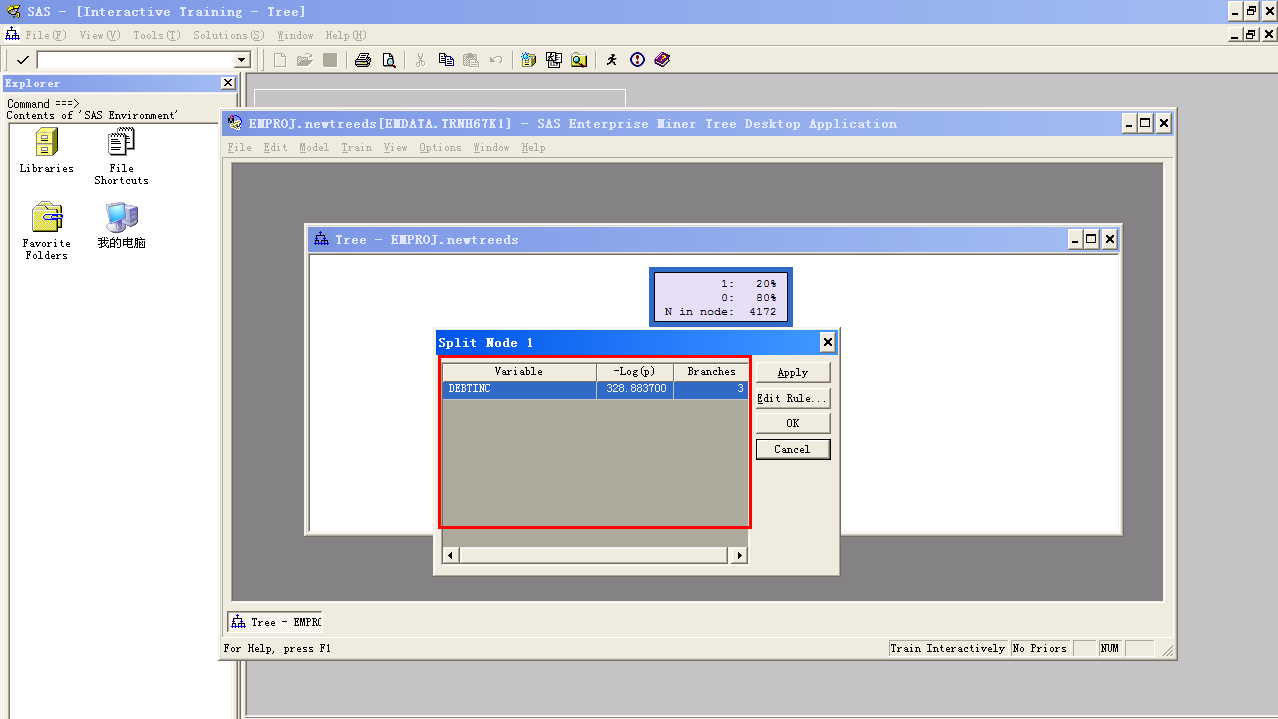1278x719 pixels.
Task: Click the SAS tree icon beside File menu
Action: pos(12,34)
